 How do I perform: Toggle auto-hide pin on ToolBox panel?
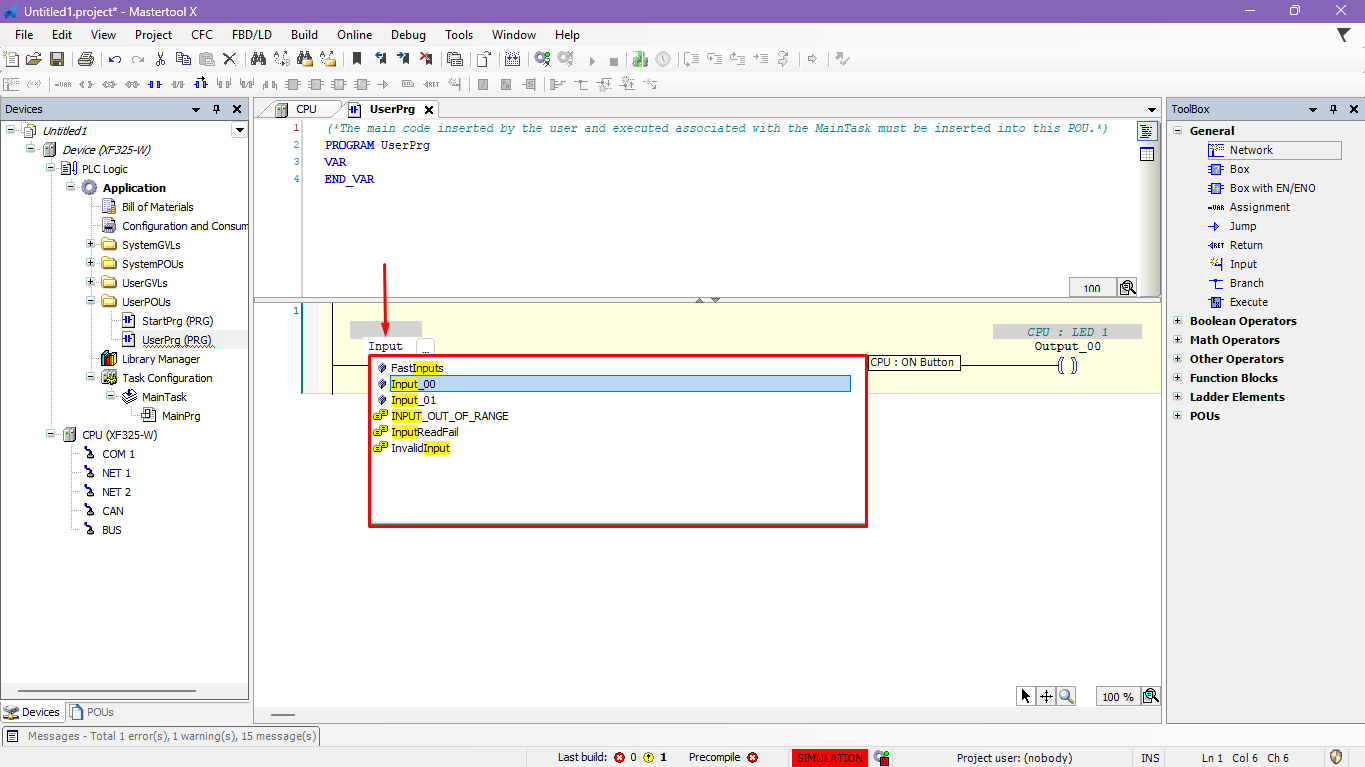coord(1335,109)
